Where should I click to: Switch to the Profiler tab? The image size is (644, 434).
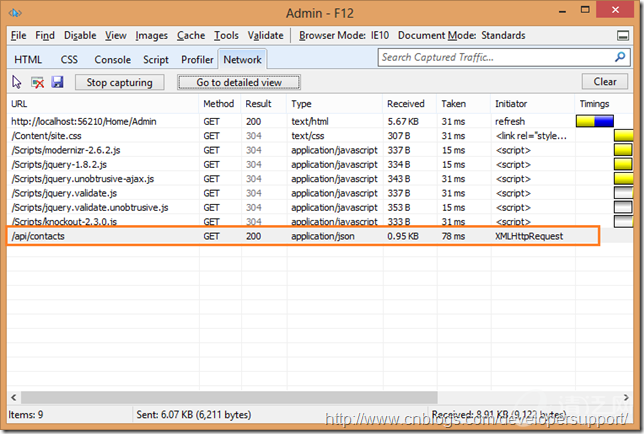(x=197, y=60)
